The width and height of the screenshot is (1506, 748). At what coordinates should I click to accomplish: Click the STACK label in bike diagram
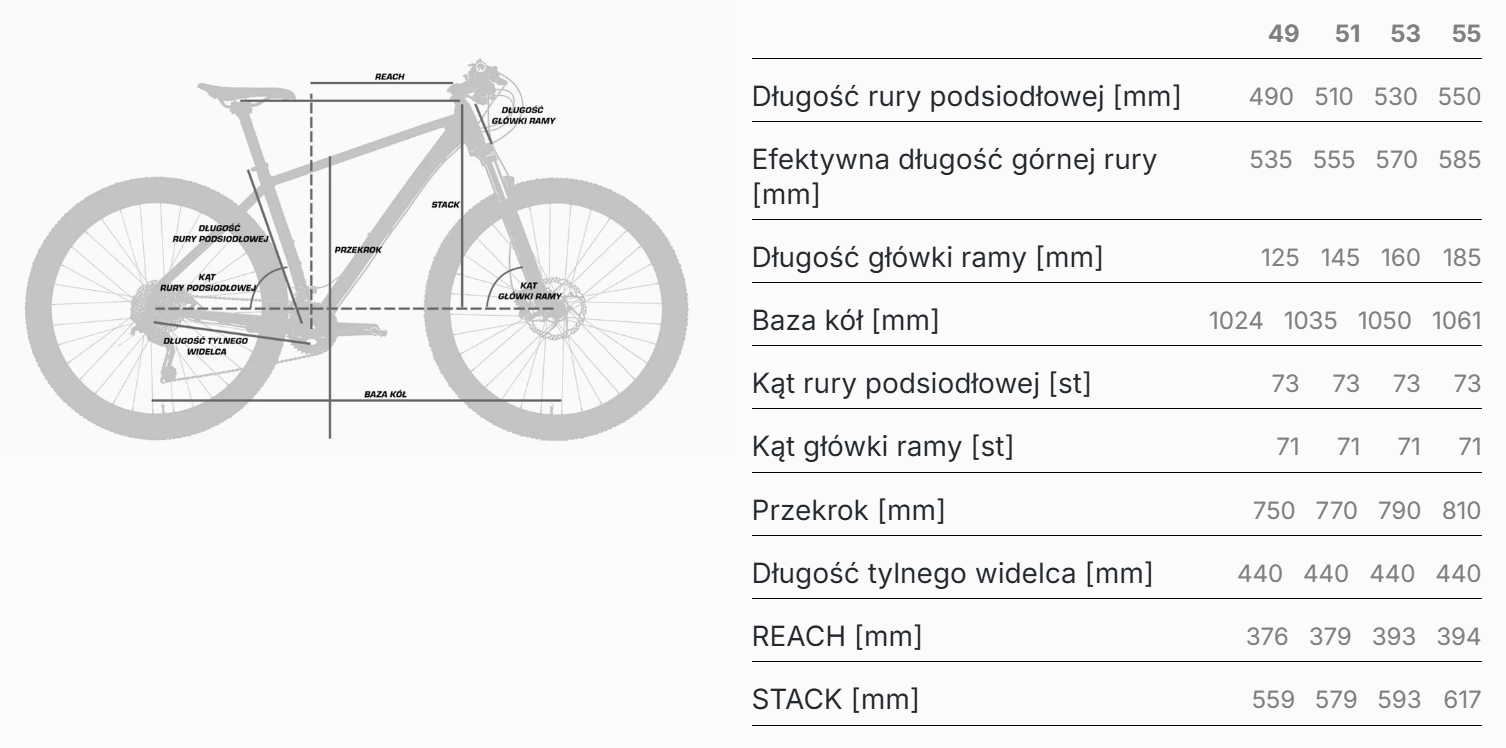445,204
